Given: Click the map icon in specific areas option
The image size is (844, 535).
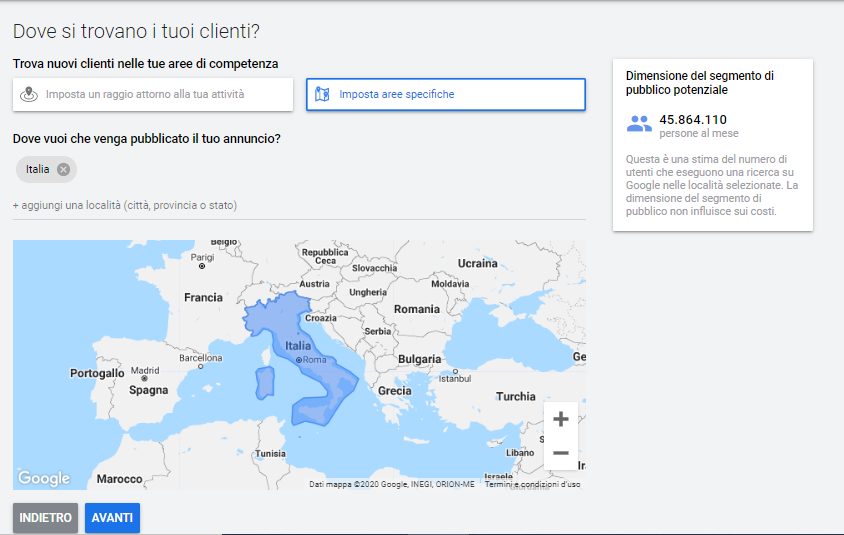Looking at the screenshot, I should [x=322, y=95].
